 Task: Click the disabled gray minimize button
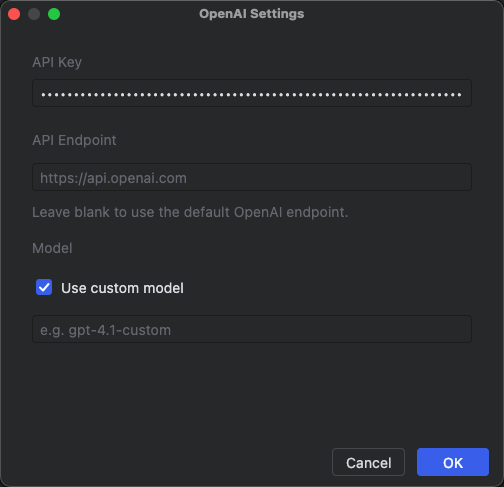point(34,14)
